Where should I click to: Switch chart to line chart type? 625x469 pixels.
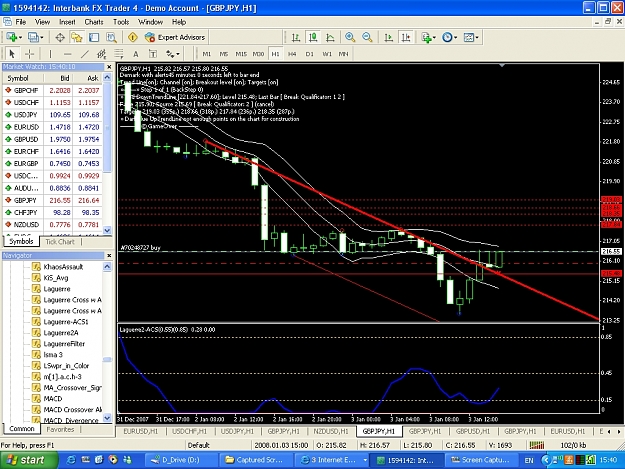click(330, 37)
